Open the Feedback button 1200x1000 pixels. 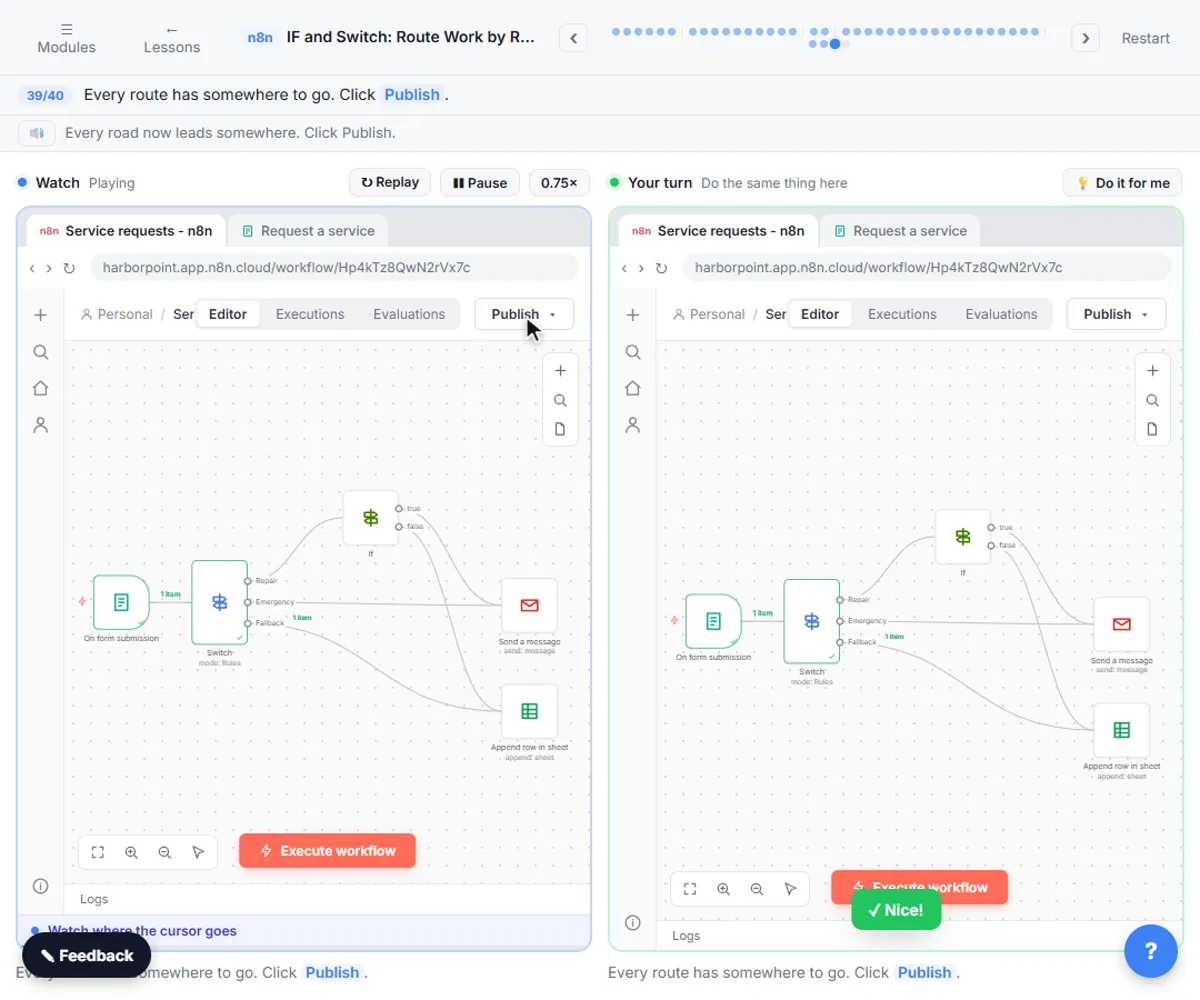[87, 955]
